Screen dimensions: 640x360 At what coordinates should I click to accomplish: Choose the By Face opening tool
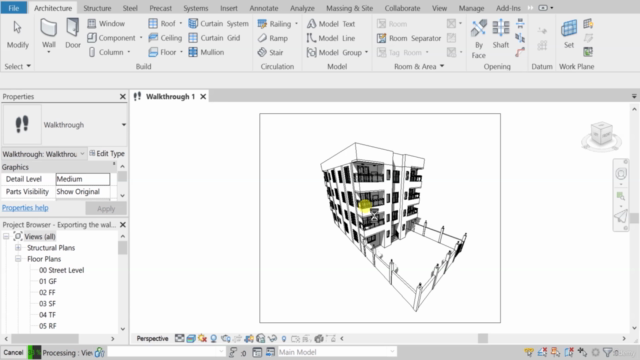pyautogui.click(x=478, y=39)
